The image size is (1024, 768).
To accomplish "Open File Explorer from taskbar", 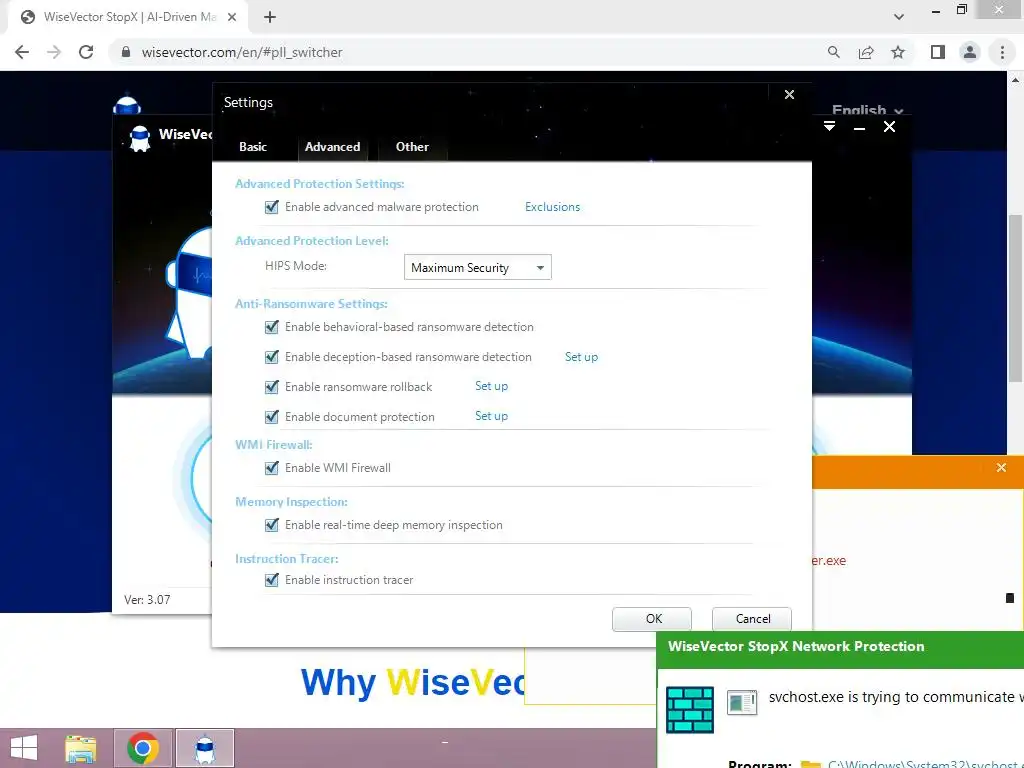I will [81, 748].
